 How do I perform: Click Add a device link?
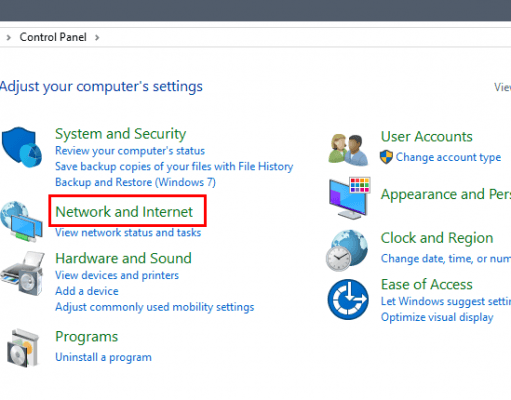87,291
